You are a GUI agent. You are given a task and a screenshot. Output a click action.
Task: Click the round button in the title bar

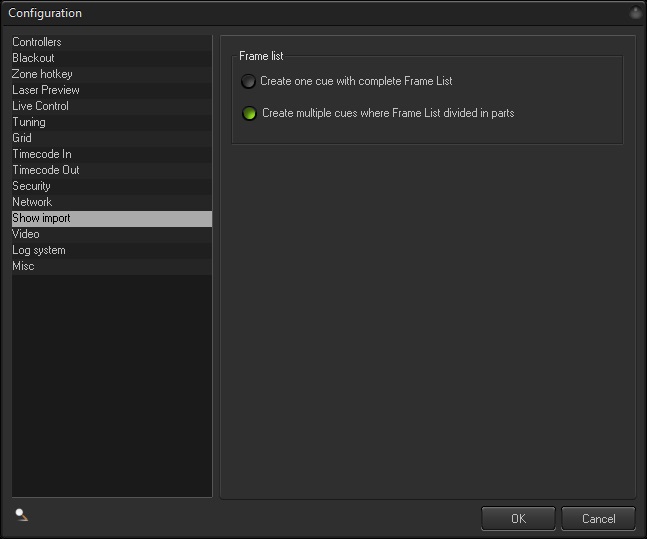point(635,13)
